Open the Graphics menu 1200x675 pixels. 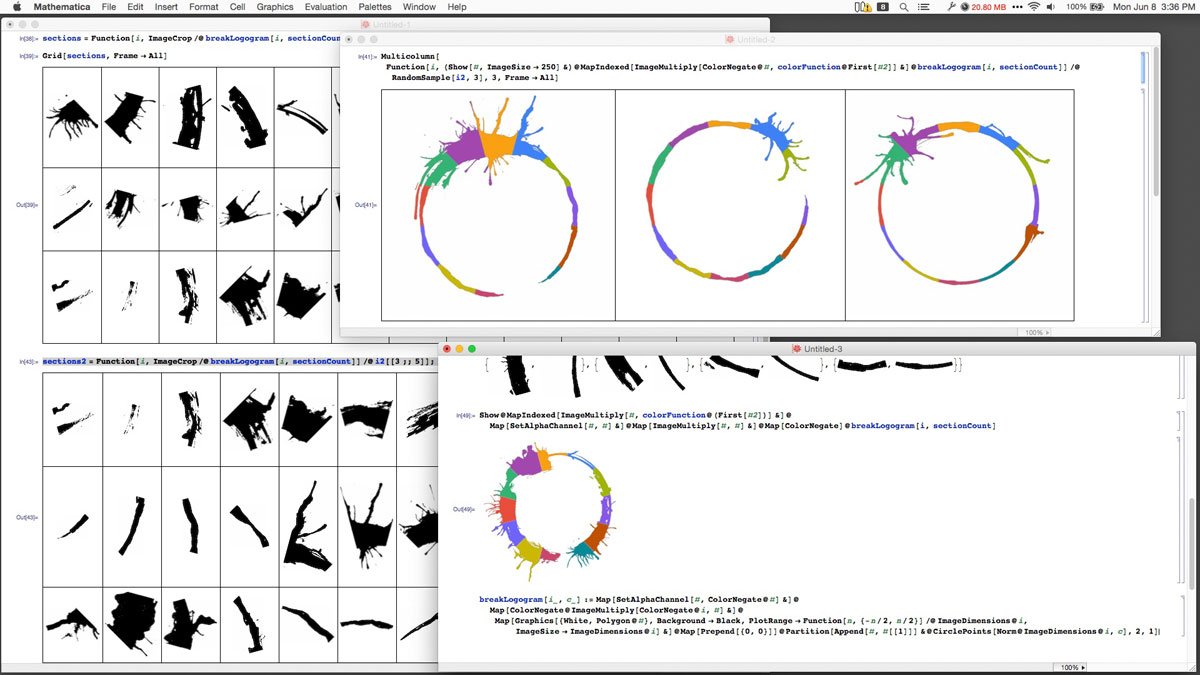(x=275, y=7)
